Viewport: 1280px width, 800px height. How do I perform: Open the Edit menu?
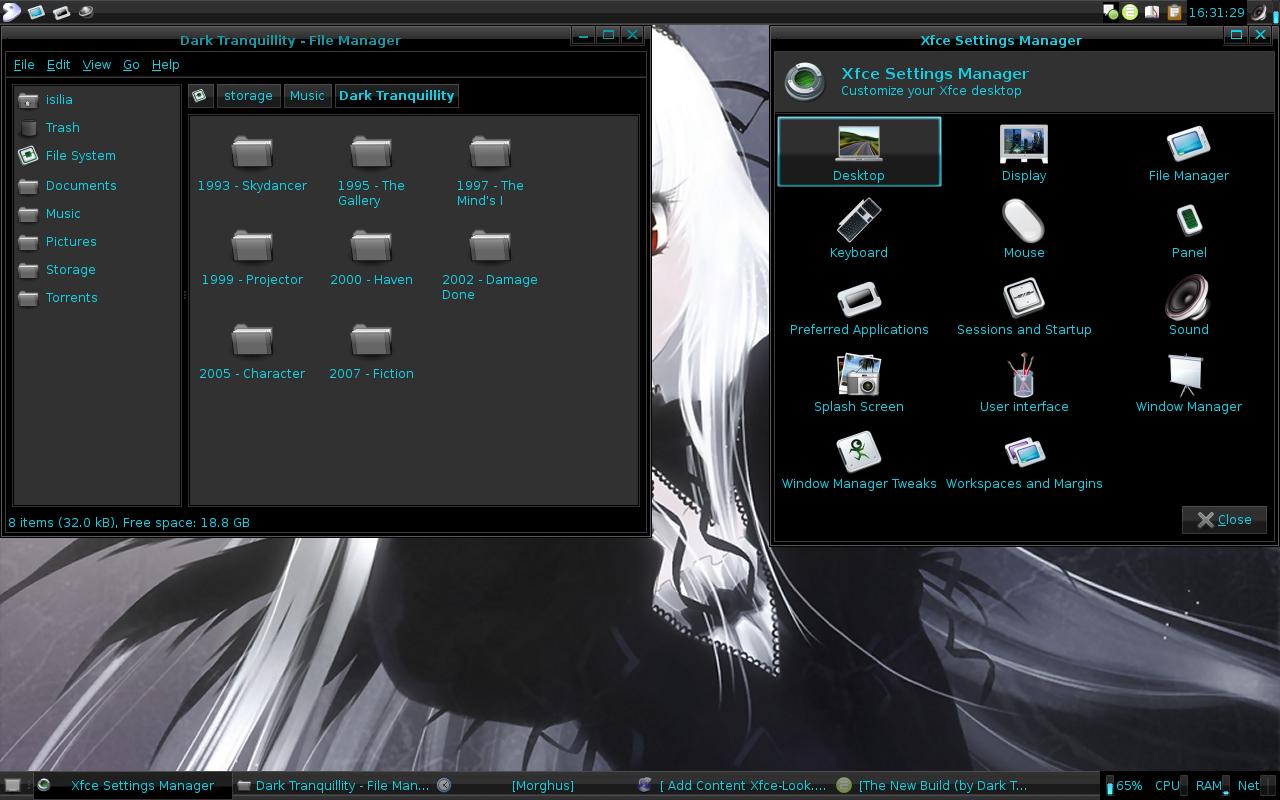tap(58, 64)
